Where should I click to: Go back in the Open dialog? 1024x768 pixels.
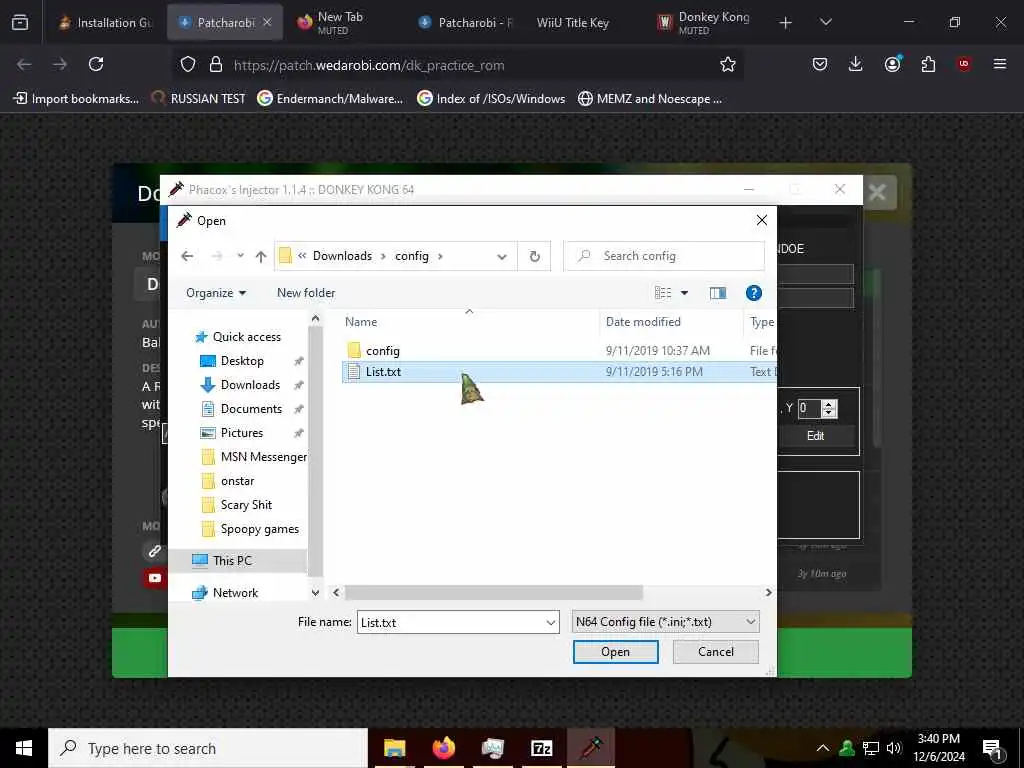click(x=187, y=256)
